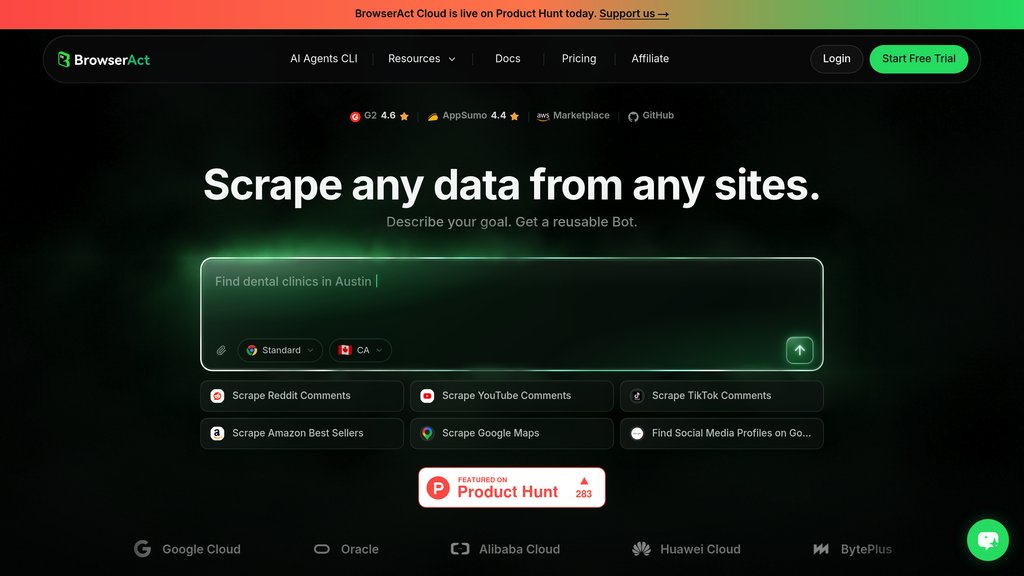
Task: Select Scrape Reddit Comments suggestion
Action: (x=302, y=396)
